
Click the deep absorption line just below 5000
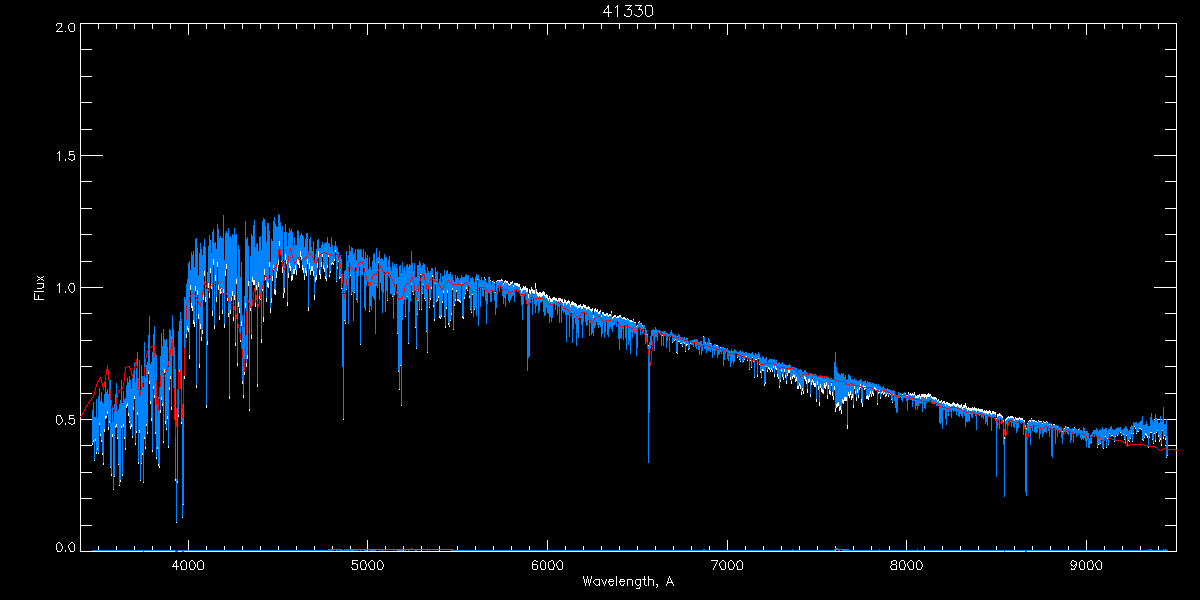click(x=343, y=418)
